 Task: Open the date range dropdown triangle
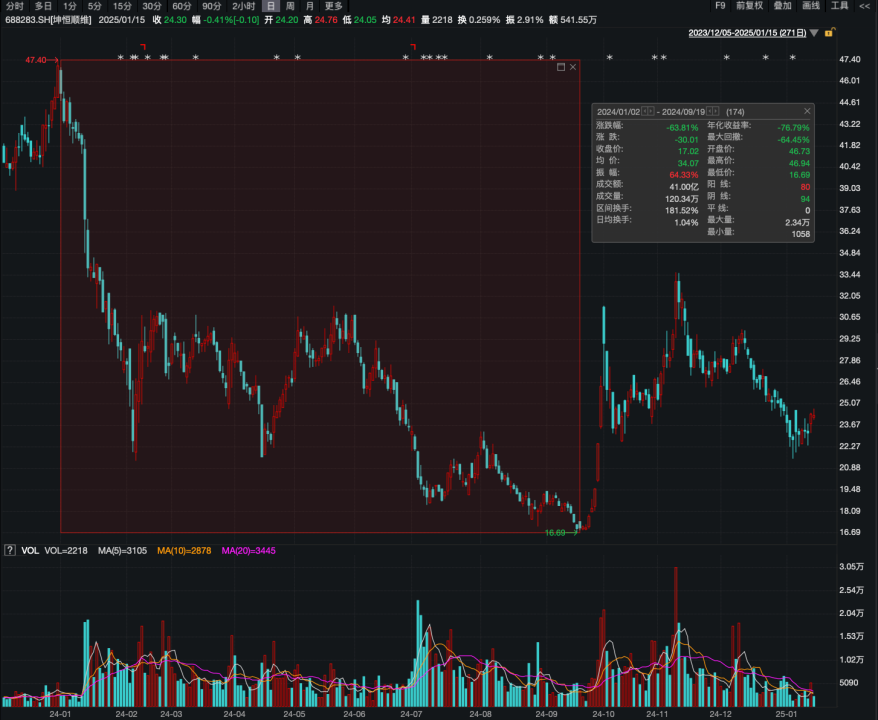point(814,33)
